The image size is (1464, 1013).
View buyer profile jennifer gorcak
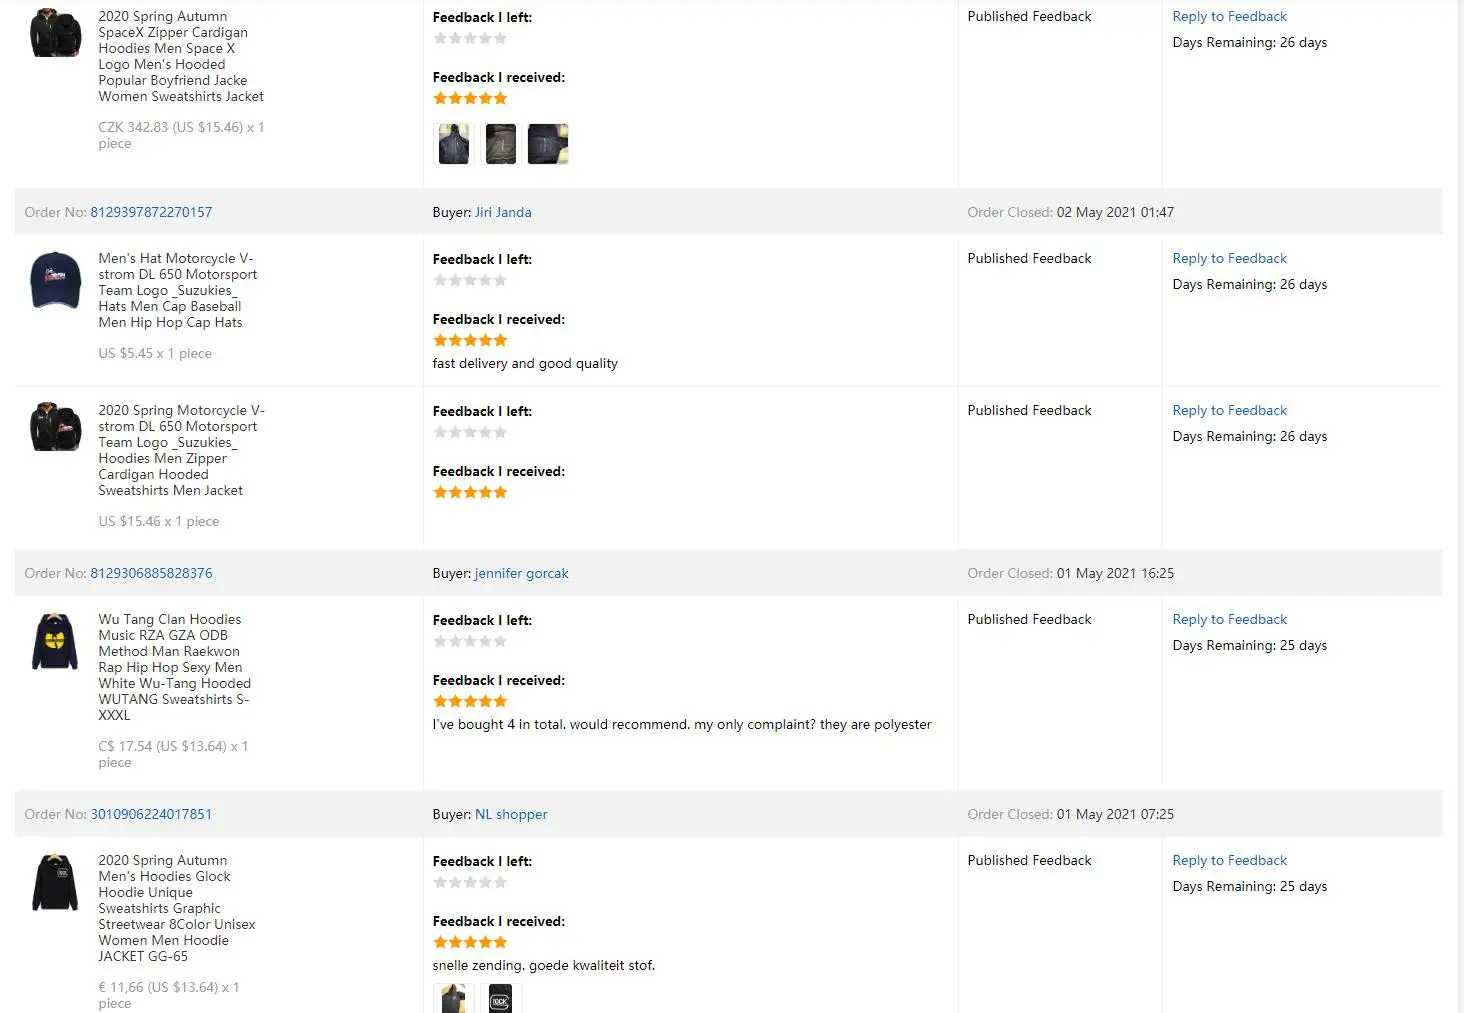pos(521,573)
